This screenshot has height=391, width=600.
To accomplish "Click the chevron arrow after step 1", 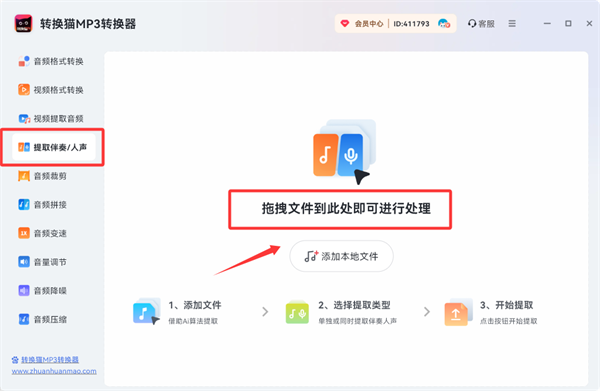I will [265, 312].
